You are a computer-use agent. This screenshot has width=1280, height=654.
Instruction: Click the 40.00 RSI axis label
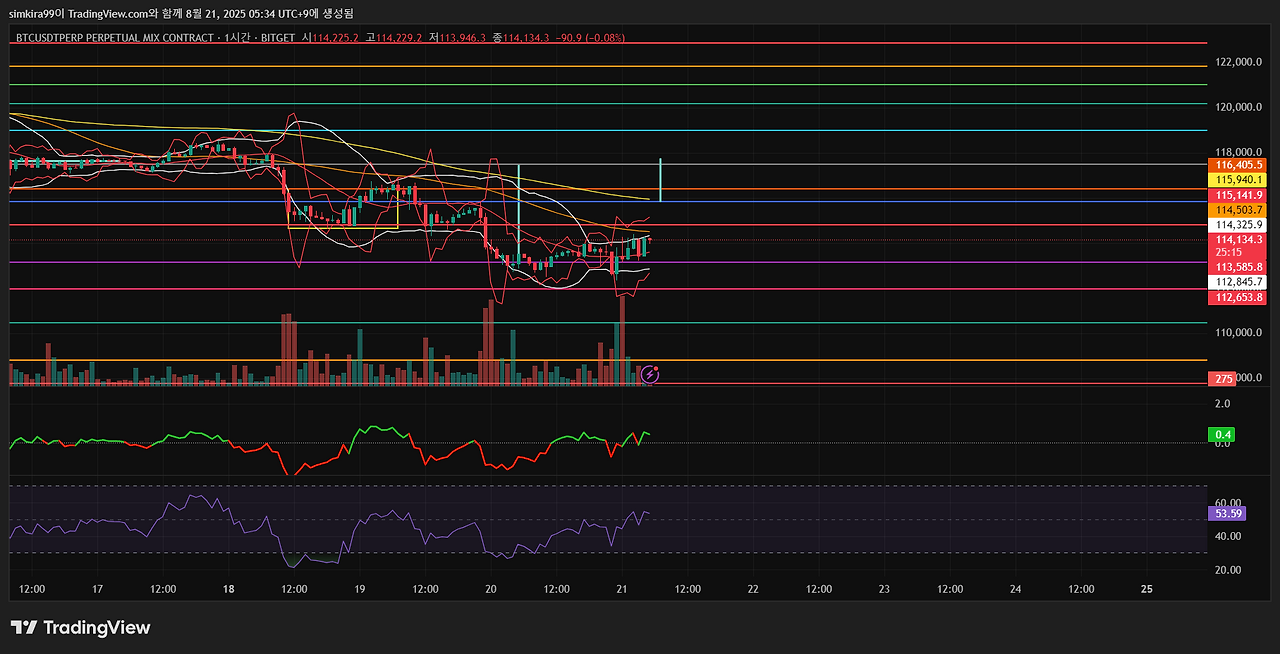pyautogui.click(x=1228, y=536)
